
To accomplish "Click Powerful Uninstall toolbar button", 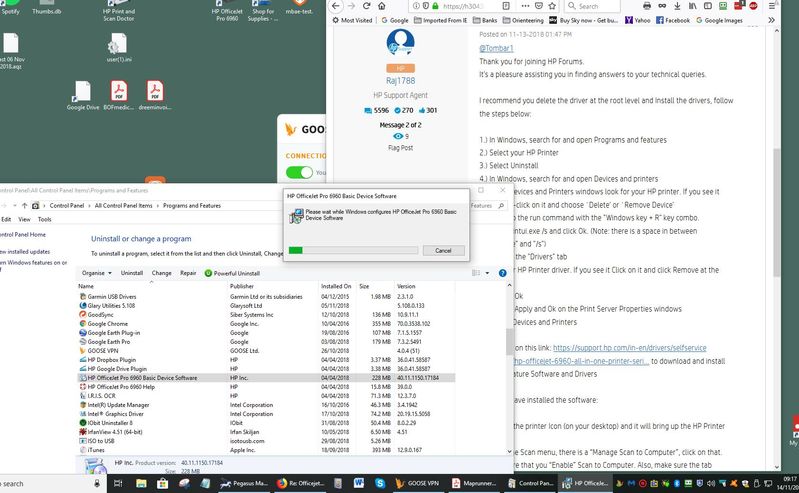I will click(x=232, y=273).
